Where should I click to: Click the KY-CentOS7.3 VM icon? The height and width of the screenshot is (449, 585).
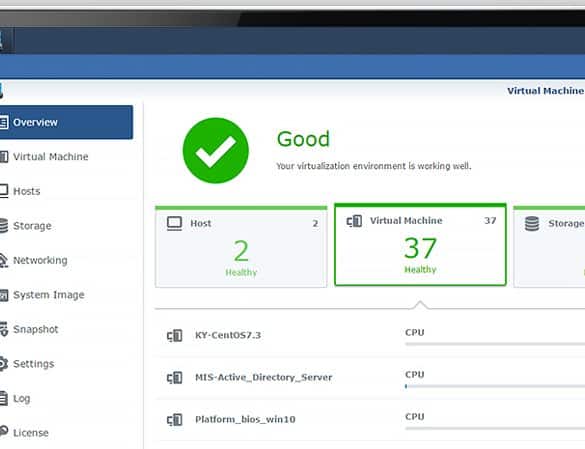click(x=174, y=336)
